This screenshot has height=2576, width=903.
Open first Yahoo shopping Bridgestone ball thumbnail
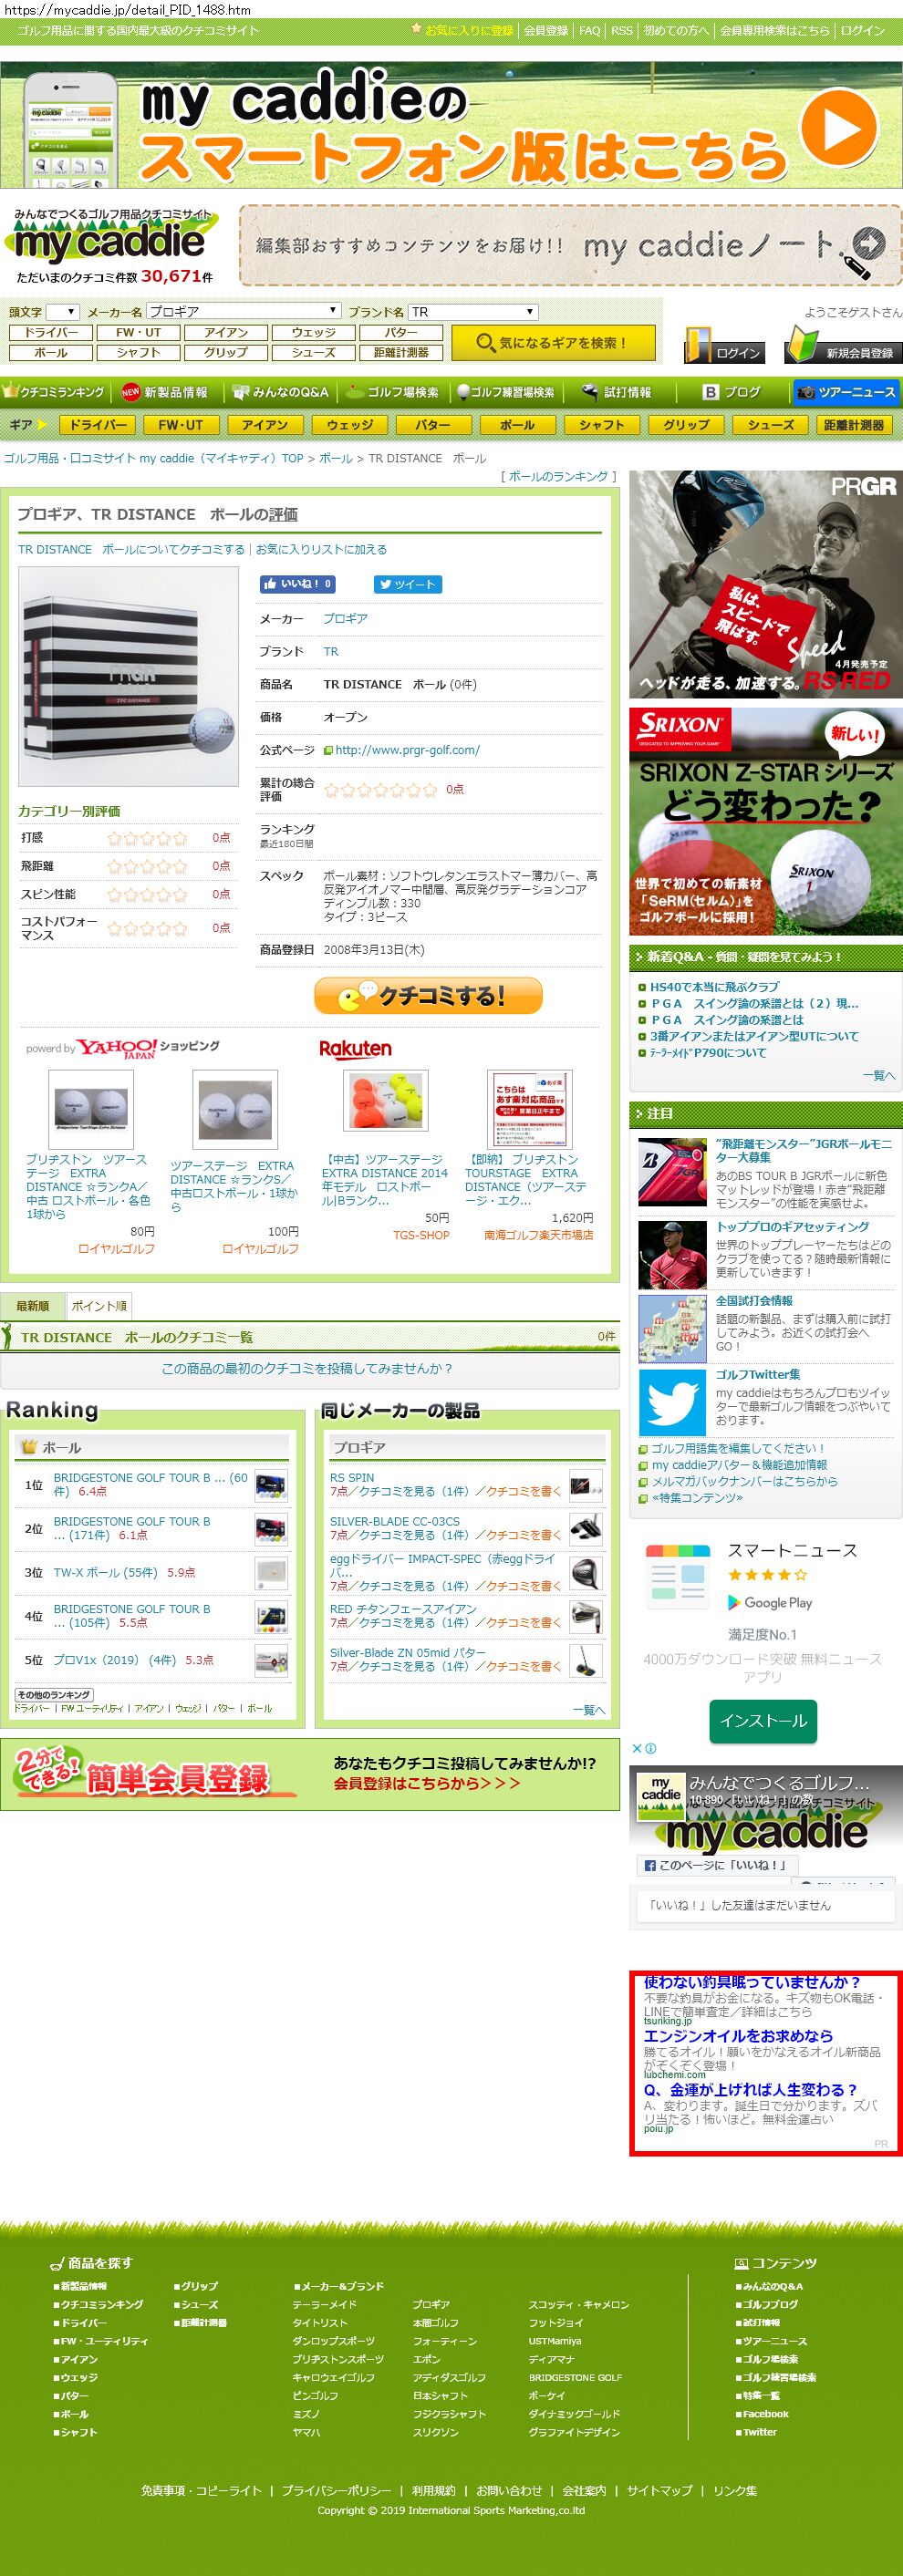click(x=91, y=1110)
